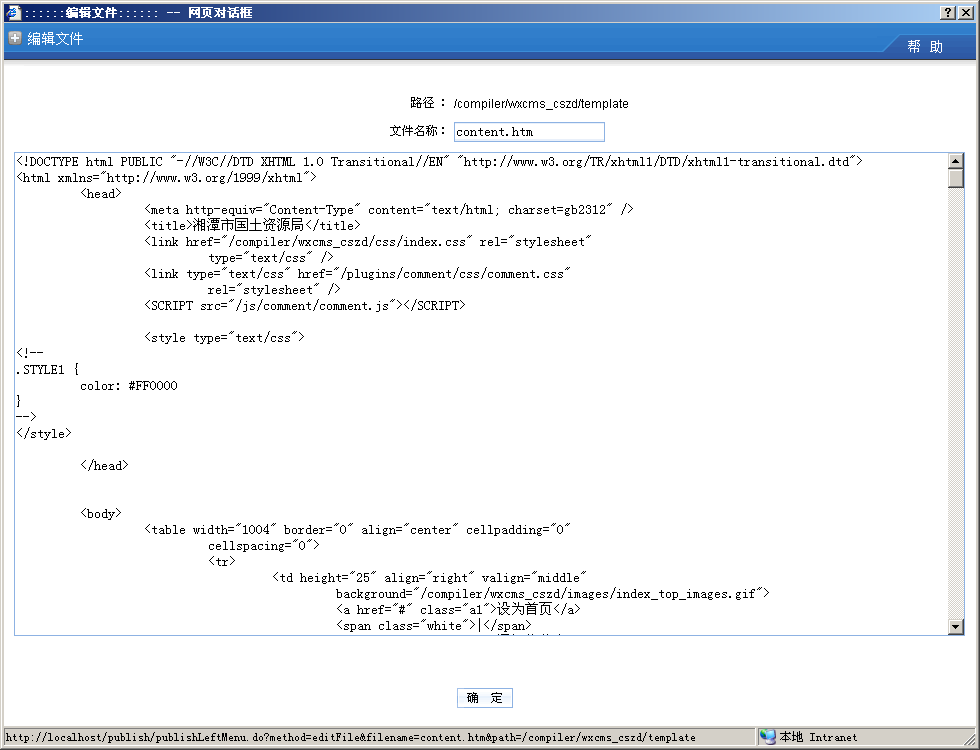Click the 文件名称 label
The width and height of the screenshot is (980, 750).
(x=418, y=131)
